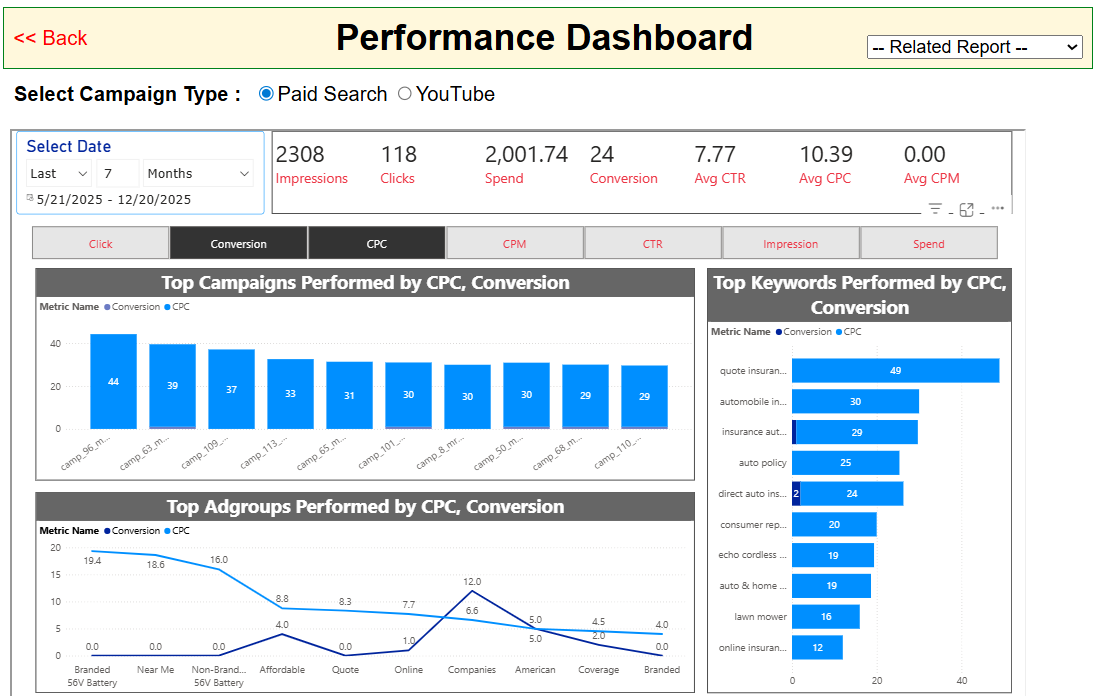Click CPC legend marker in Top Keywords

840,332
